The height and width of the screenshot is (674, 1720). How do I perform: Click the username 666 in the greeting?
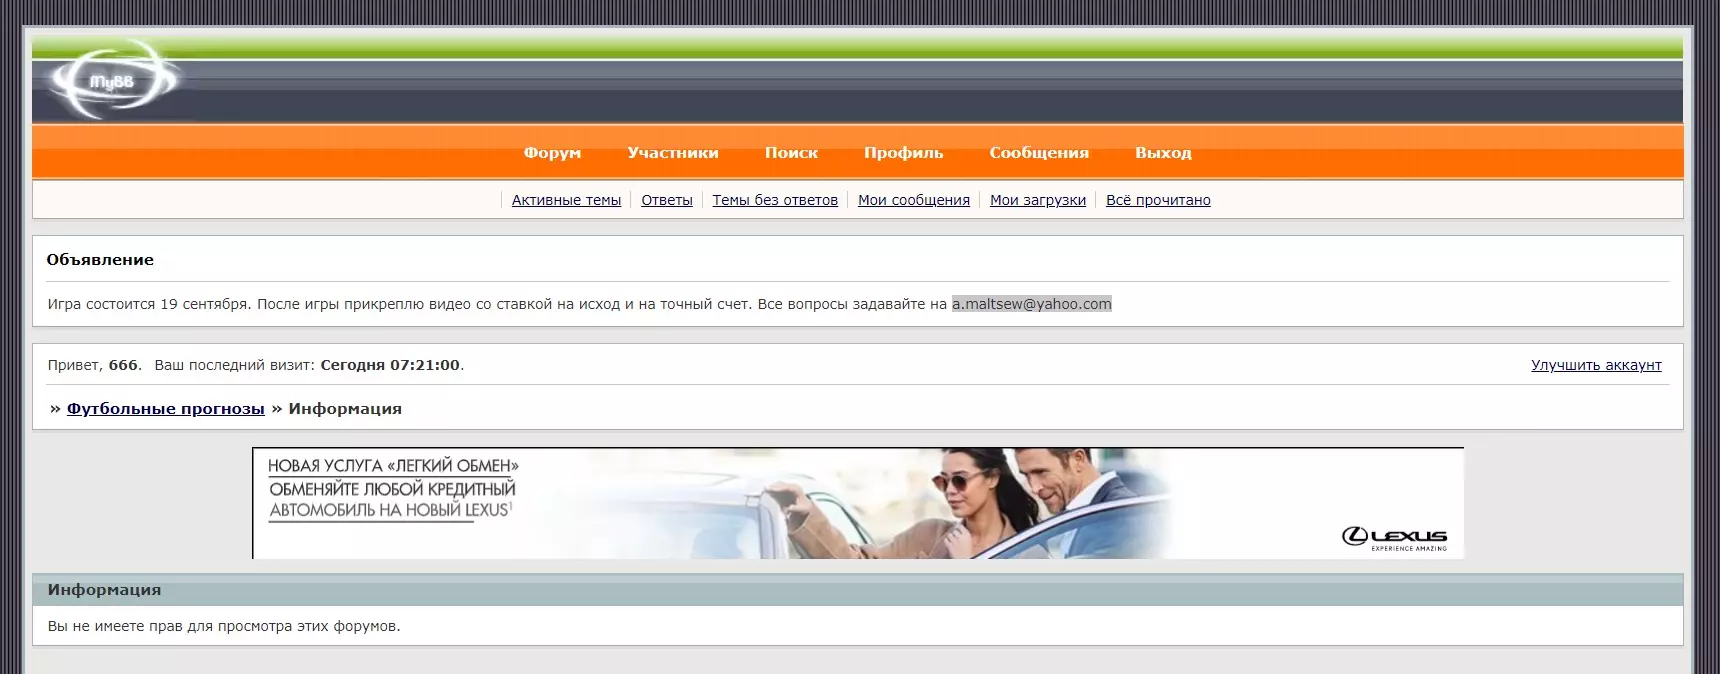tap(123, 365)
